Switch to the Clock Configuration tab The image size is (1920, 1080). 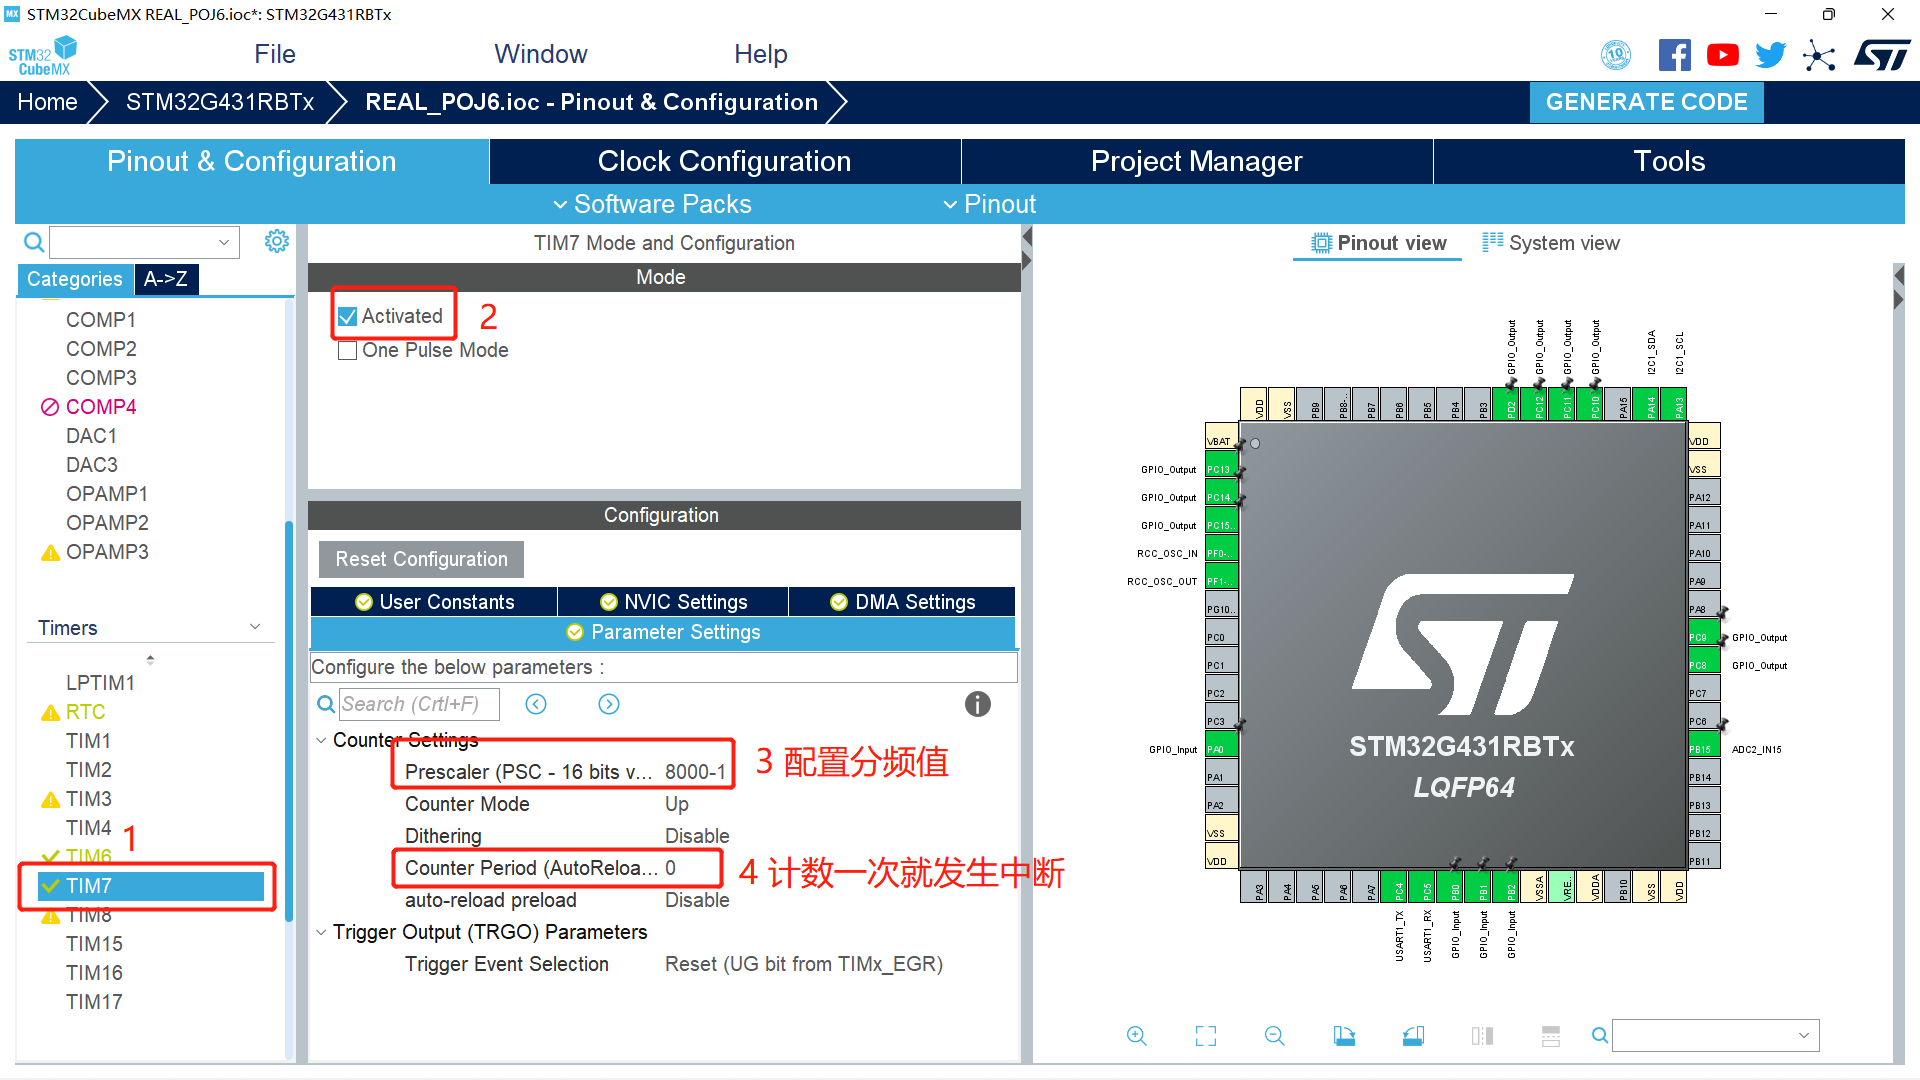724,161
